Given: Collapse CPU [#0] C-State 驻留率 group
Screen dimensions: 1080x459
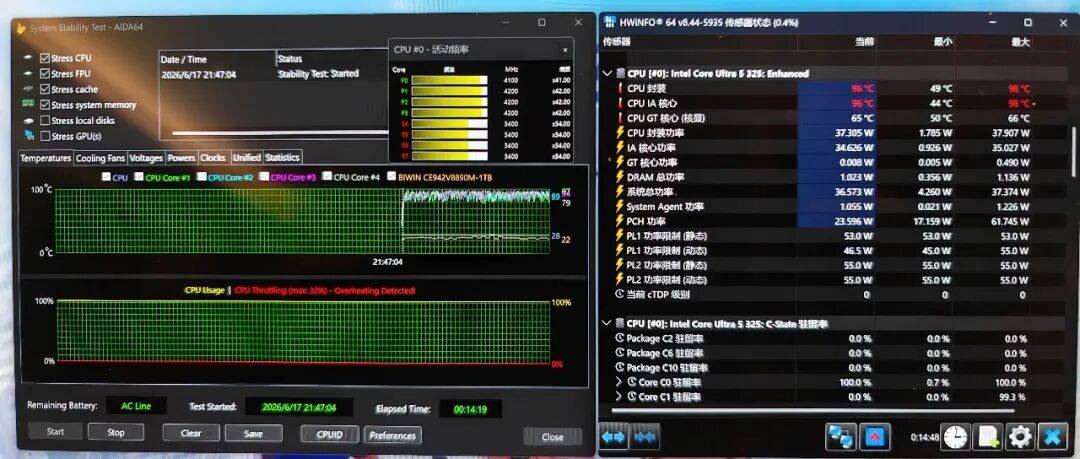Looking at the screenshot, I should [x=607, y=323].
